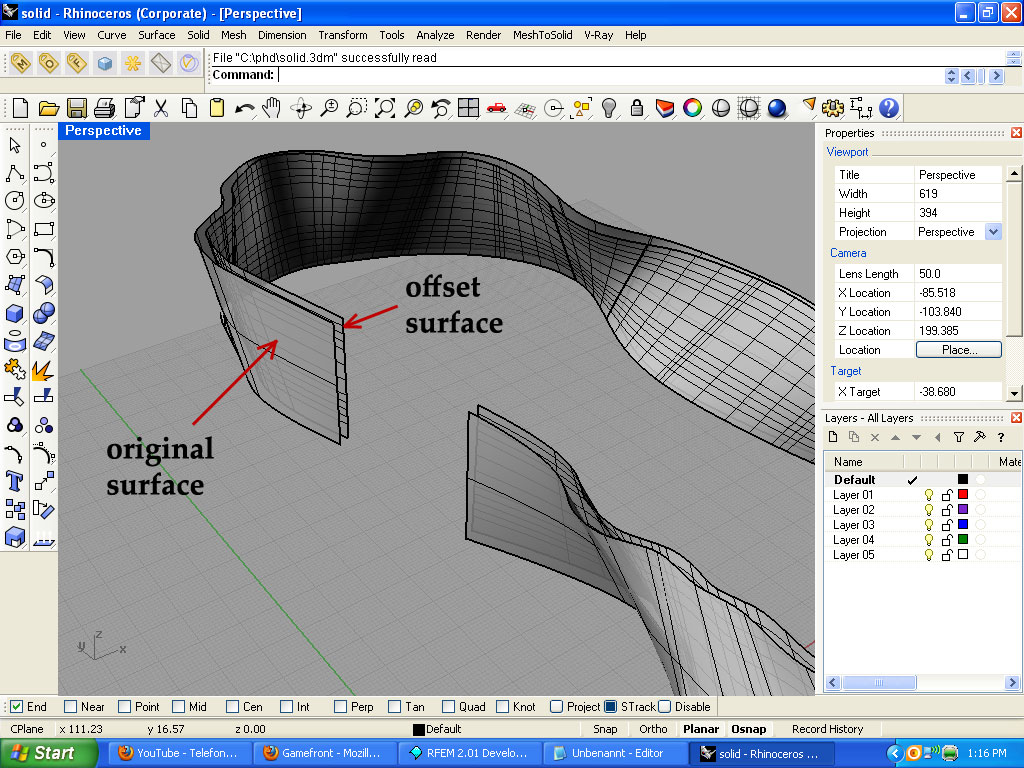This screenshot has height=768, width=1024.
Task: Open the Projection dropdown
Action: click(992, 232)
